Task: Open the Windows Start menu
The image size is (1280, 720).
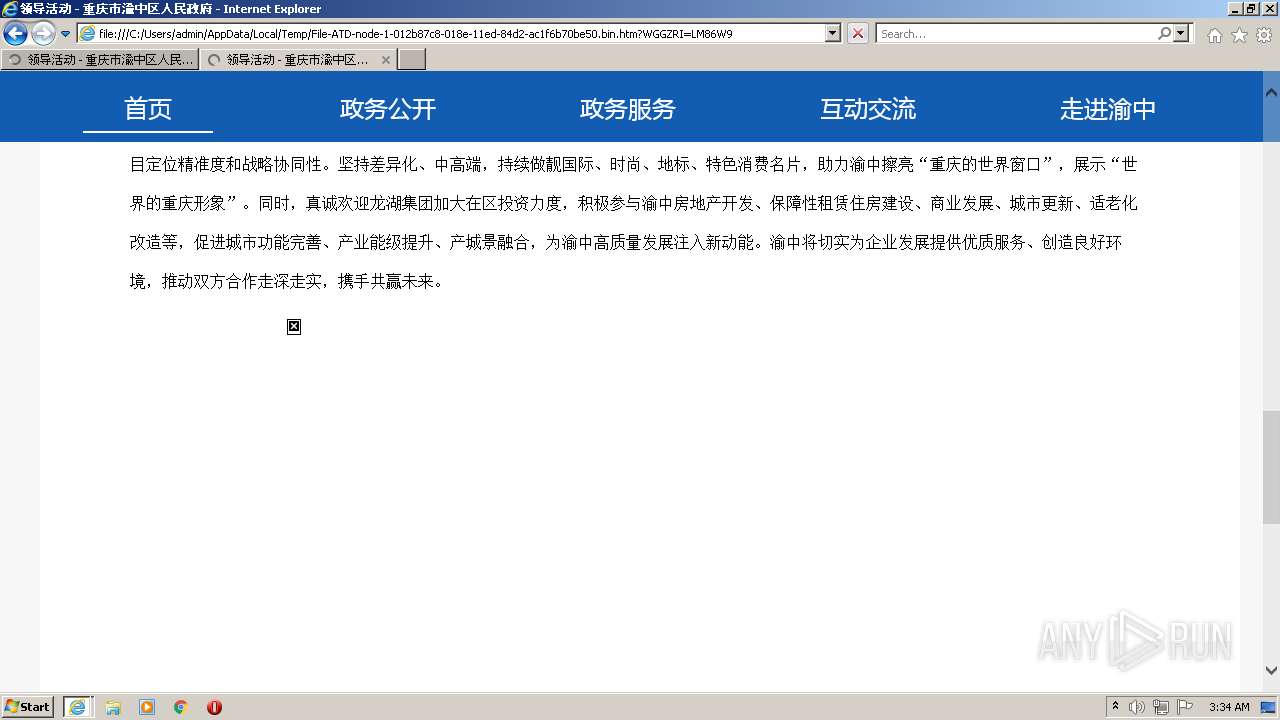Action: pos(27,706)
